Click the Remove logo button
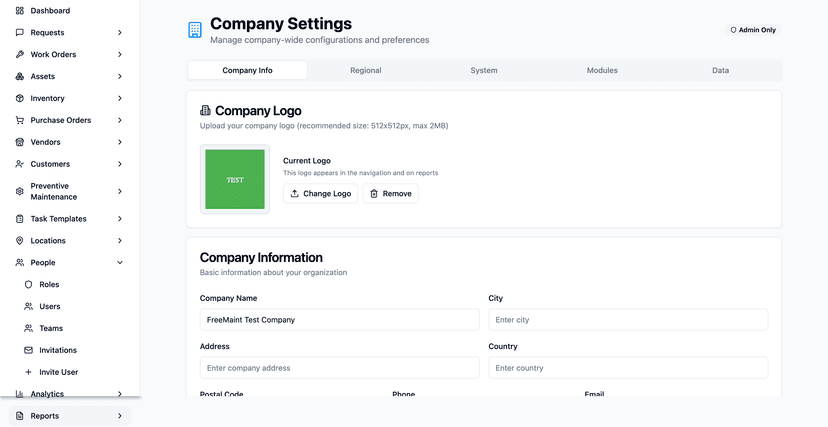The height and width of the screenshot is (427, 828). tap(391, 194)
